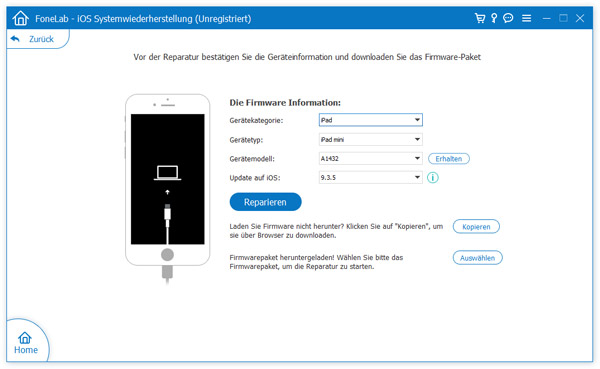Click the key register icon
600x369 pixels.
point(494,18)
